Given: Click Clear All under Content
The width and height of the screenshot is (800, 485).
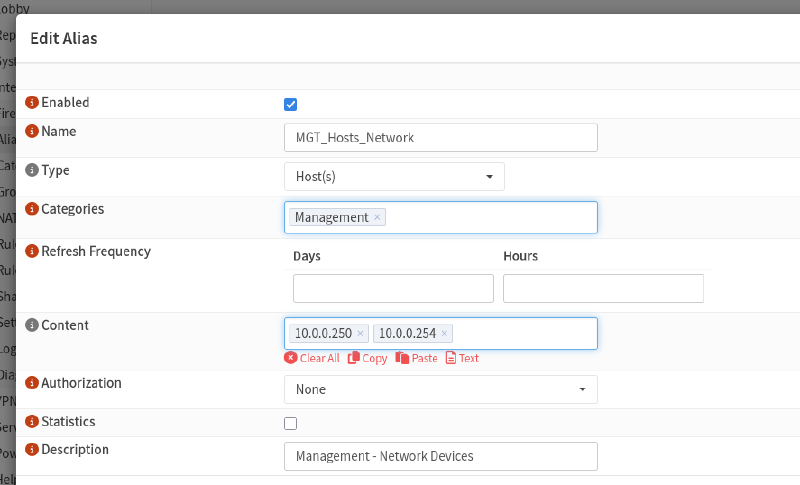Looking at the screenshot, I should [x=312, y=358].
